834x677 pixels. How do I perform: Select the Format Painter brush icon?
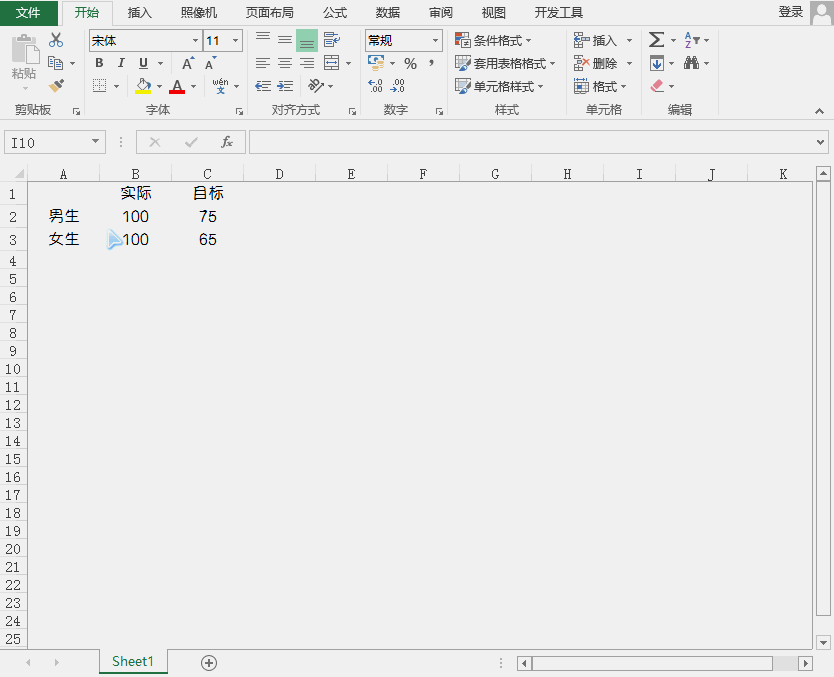[x=56, y=86]
